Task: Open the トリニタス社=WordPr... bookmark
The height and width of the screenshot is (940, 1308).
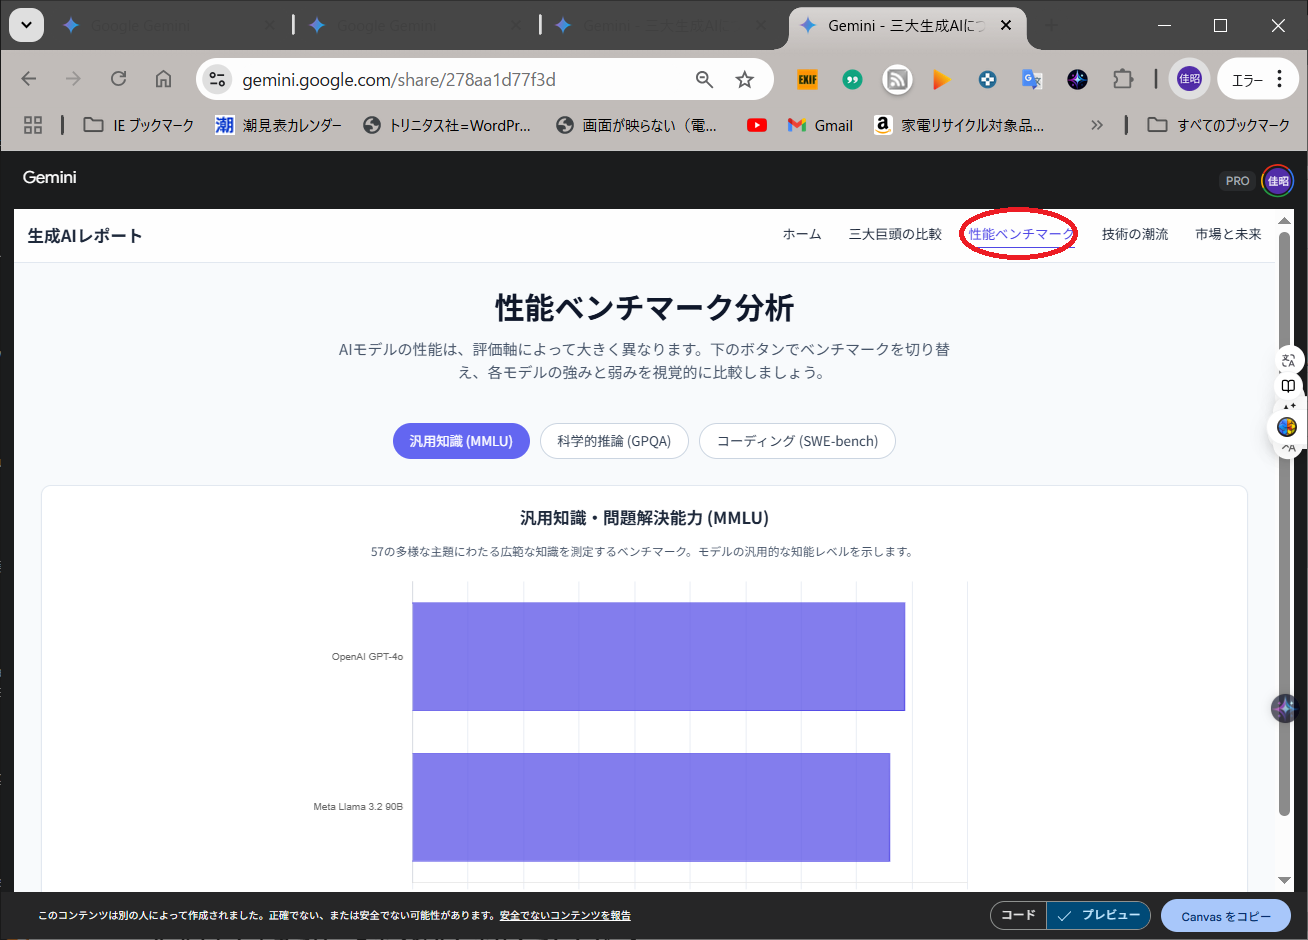Action: point(447,125)
